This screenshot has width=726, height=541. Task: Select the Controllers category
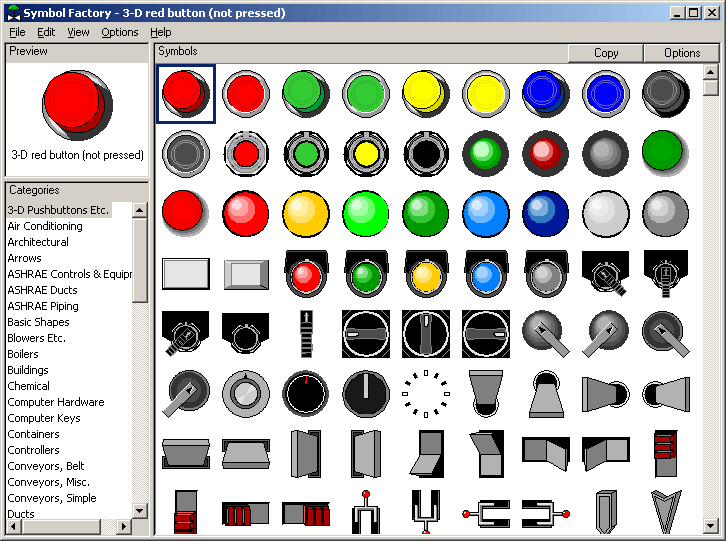pos(33,450)
